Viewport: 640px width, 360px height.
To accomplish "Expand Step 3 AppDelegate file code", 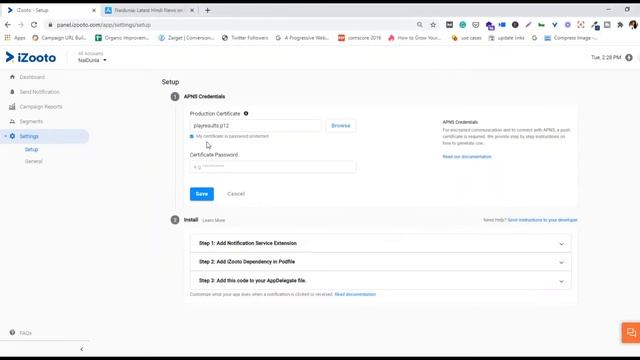I will [381, 281].
